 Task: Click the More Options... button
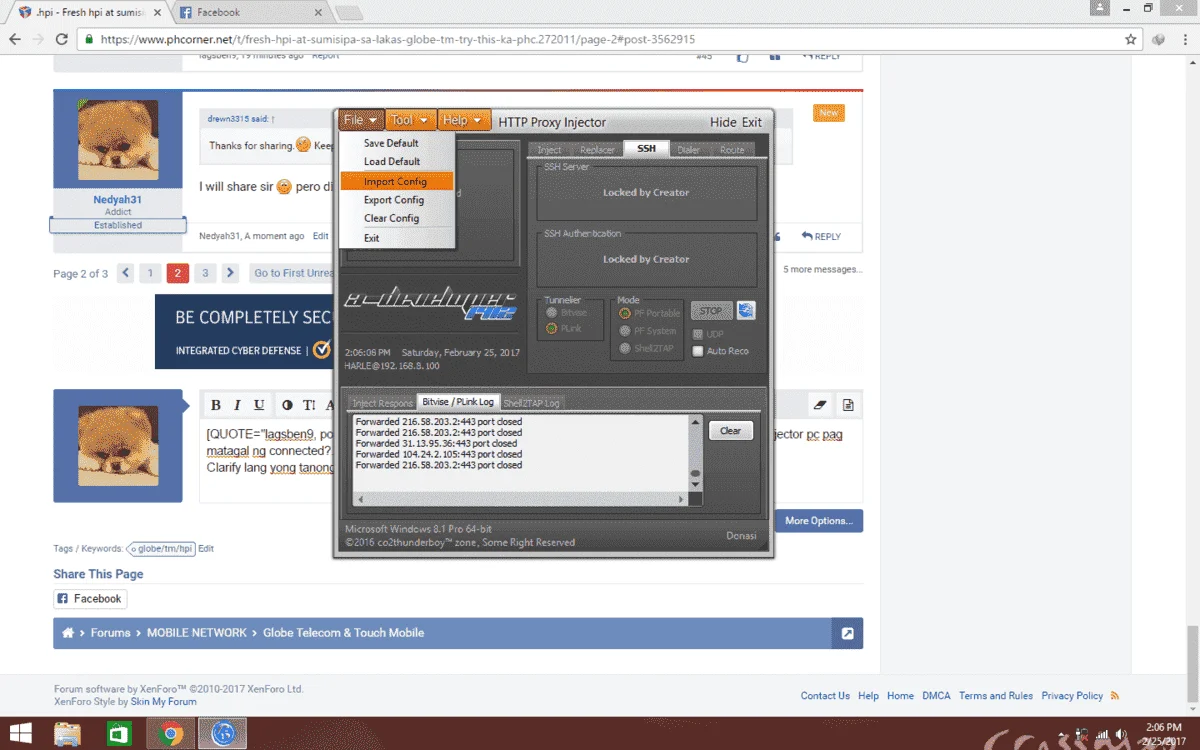(818, 521)
